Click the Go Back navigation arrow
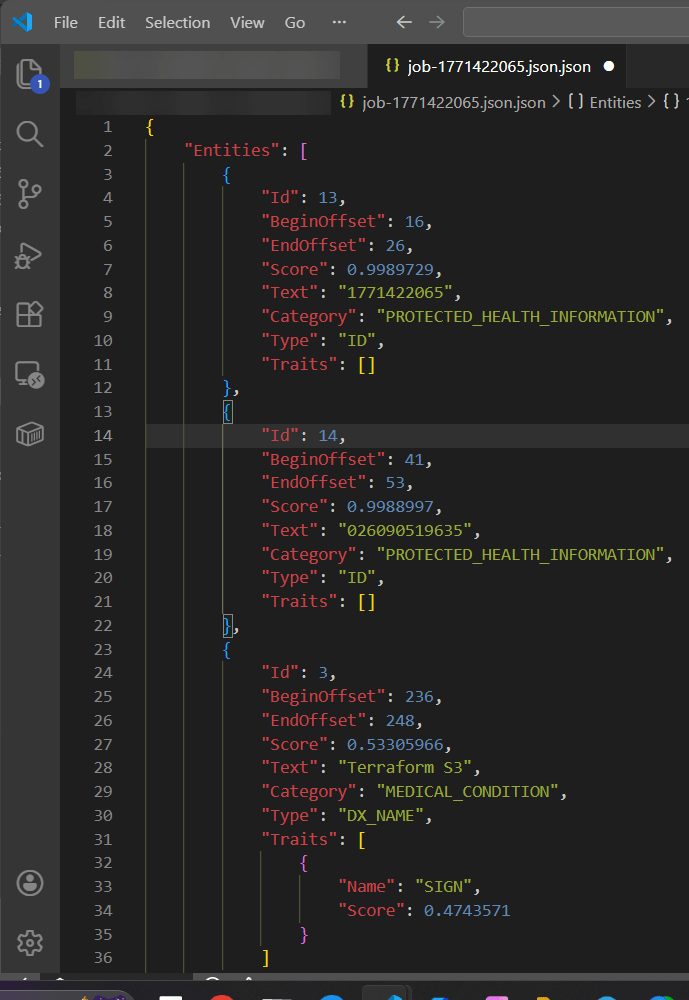Screen dimensions: 689x1000 tap(404, 22)
